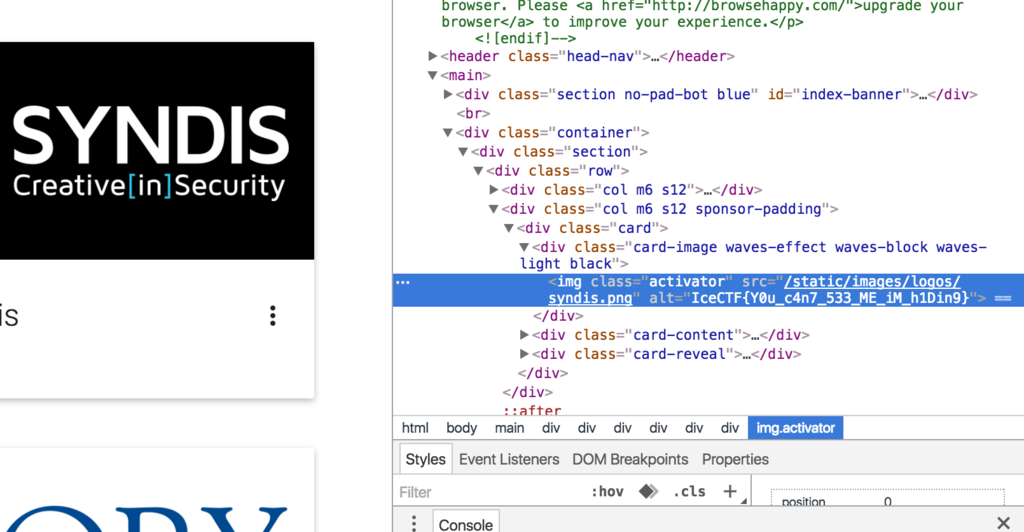Collapse the main element
The width and height of the screenshot is (1024, 532).
[x=432, y=75]
